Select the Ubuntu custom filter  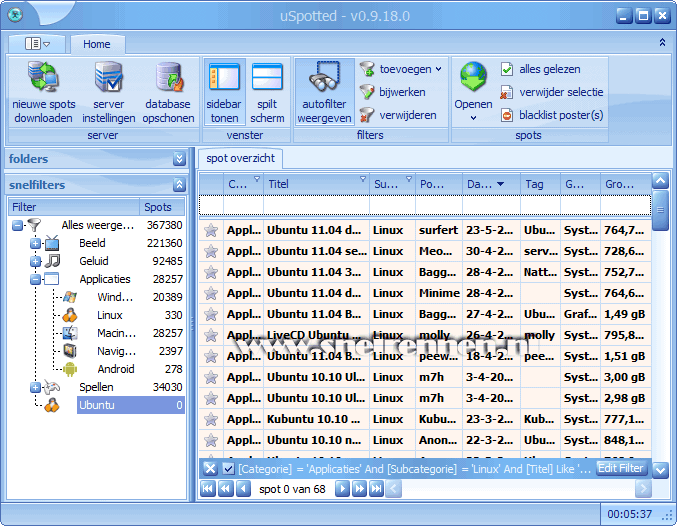coord(130,406)
